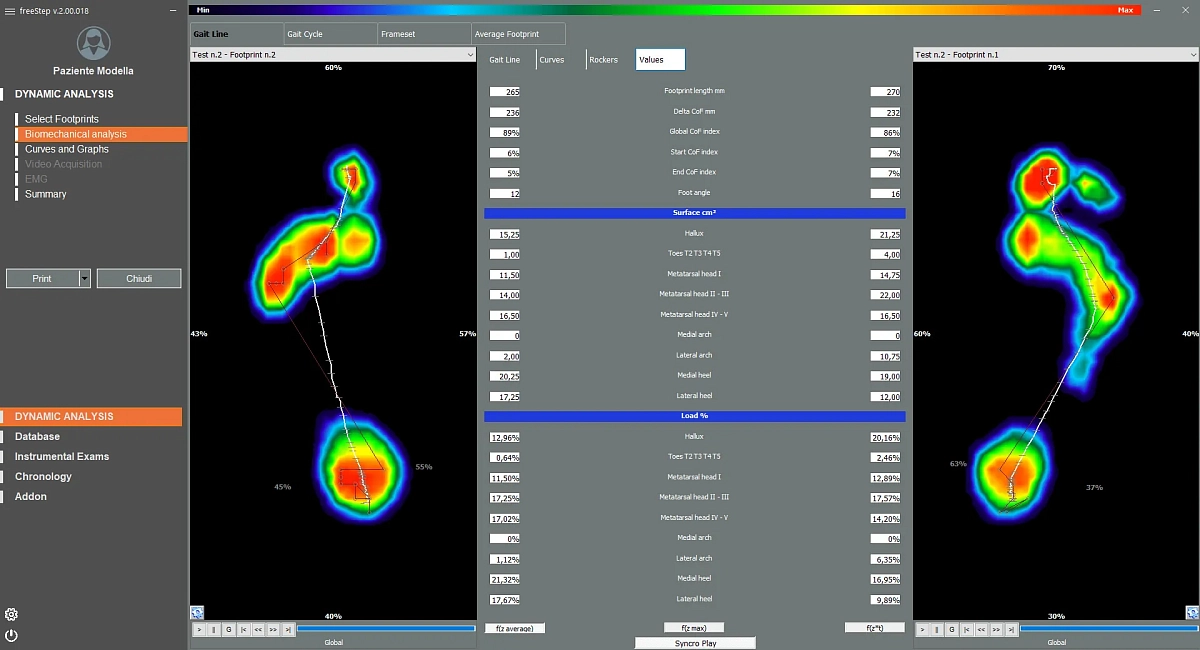Pause the right footprint playback
1200x650 pixels.
[937, 629]
